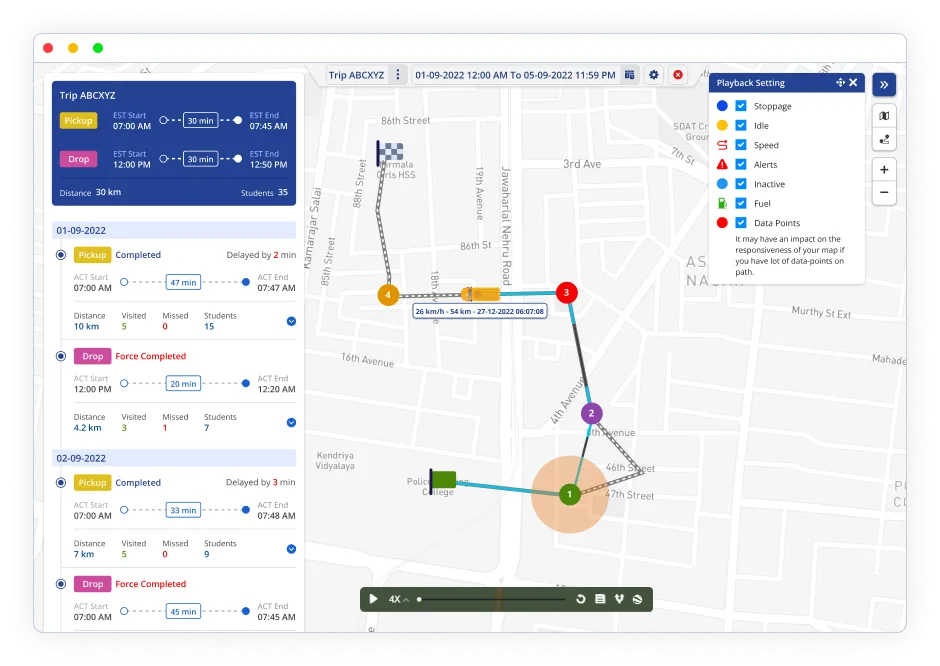940x666 pixels.
Task: Open the 4X playback speed dropdown
Action: (x=394, y=598)
